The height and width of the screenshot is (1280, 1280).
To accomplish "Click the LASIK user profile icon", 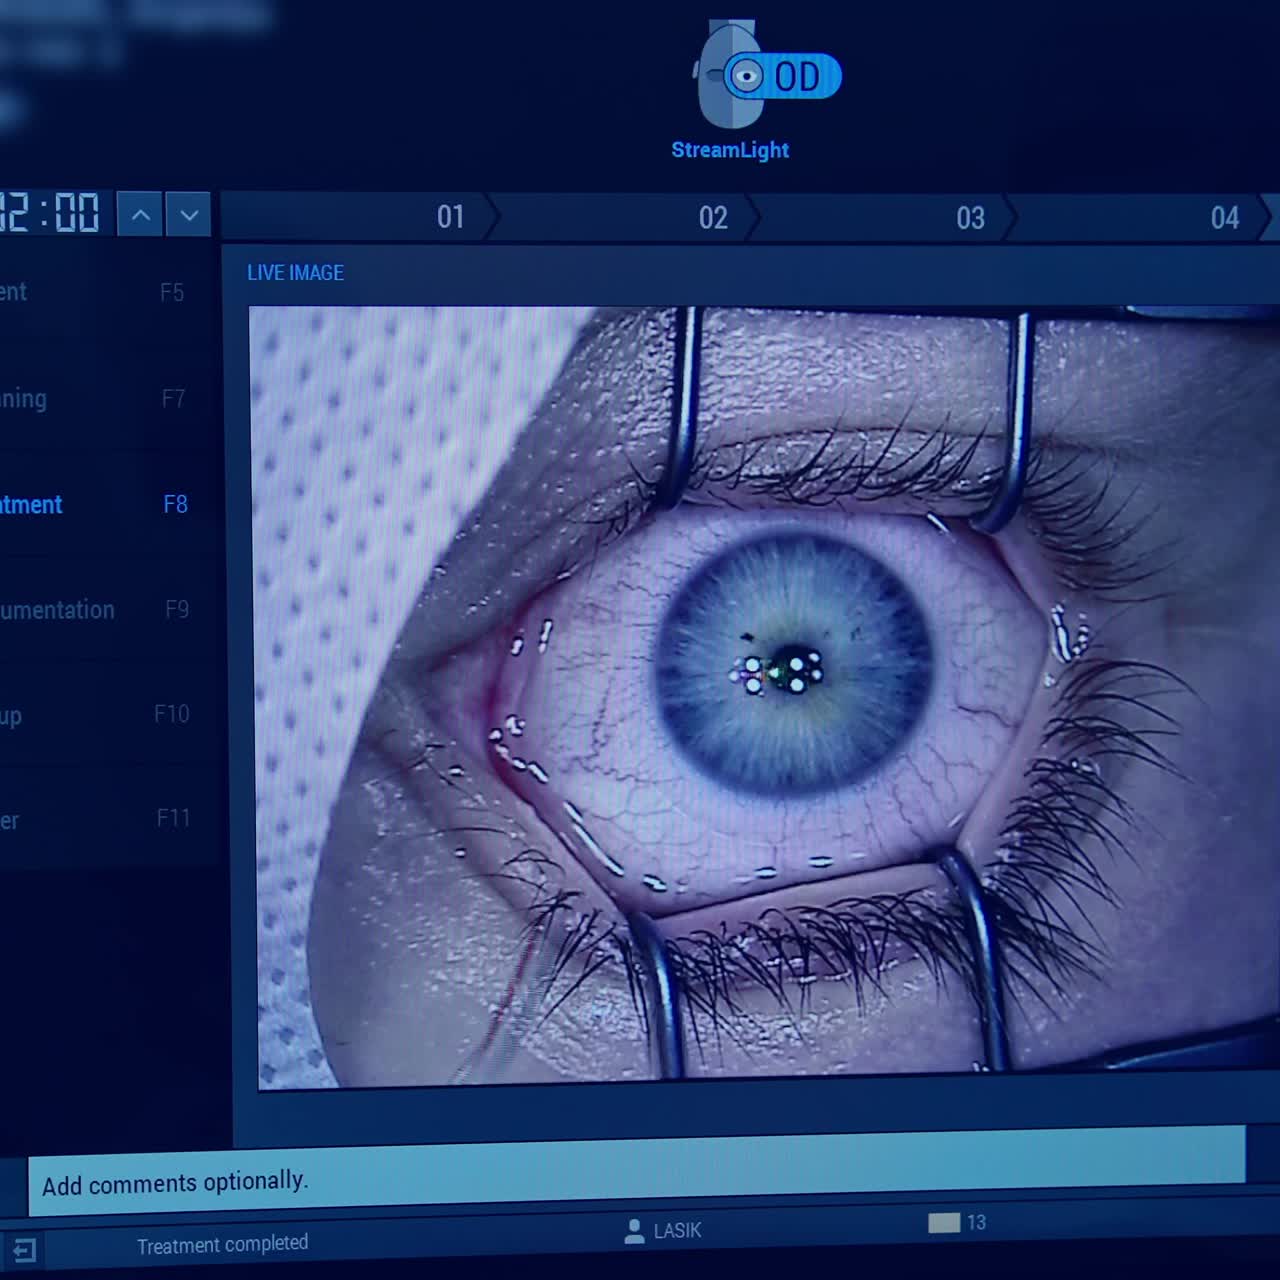I will [633, 1231].
